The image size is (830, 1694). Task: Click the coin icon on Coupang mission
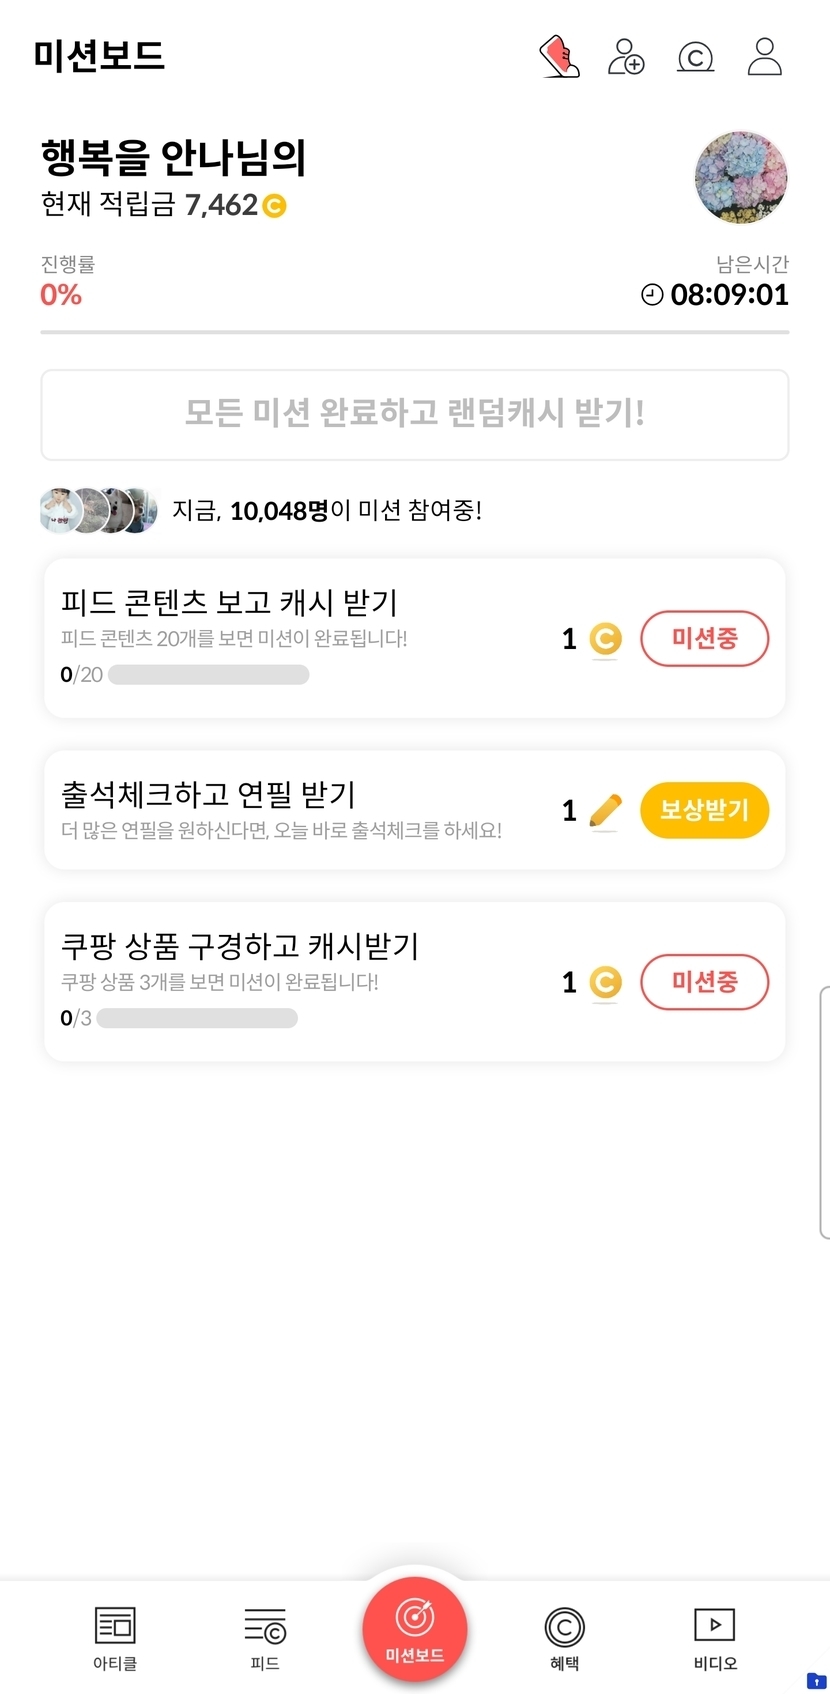tap(605, 983)
